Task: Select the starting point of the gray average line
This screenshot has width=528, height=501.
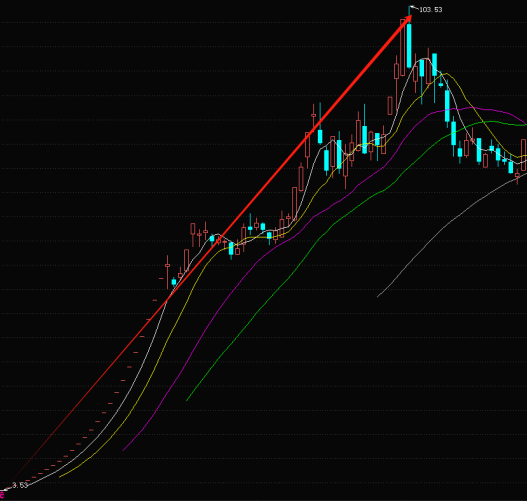Action: point(377,297)
